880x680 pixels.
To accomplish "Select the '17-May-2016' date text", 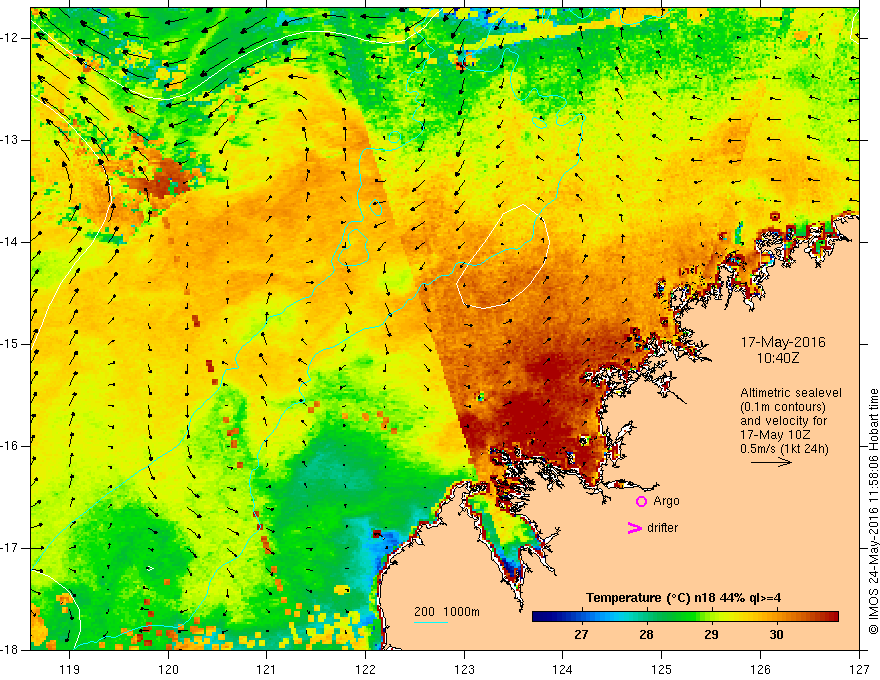I will [x=783, y=342].
